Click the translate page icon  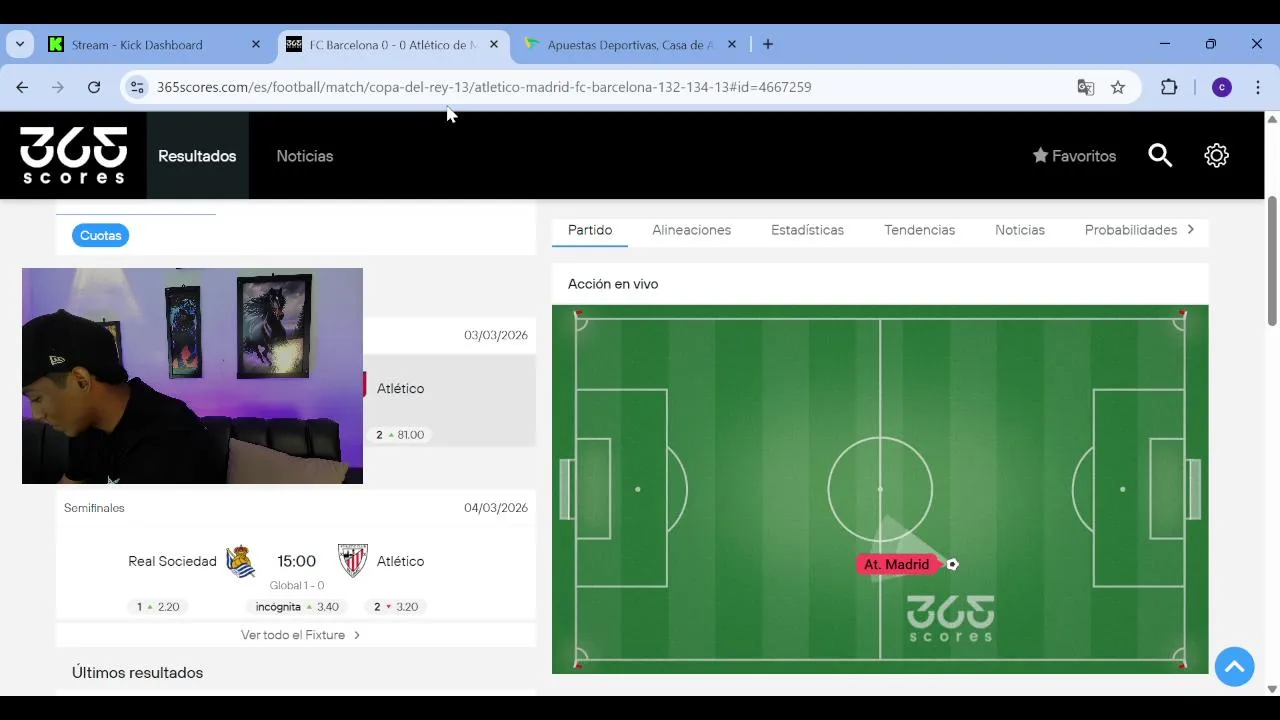tap(1086, 87)
